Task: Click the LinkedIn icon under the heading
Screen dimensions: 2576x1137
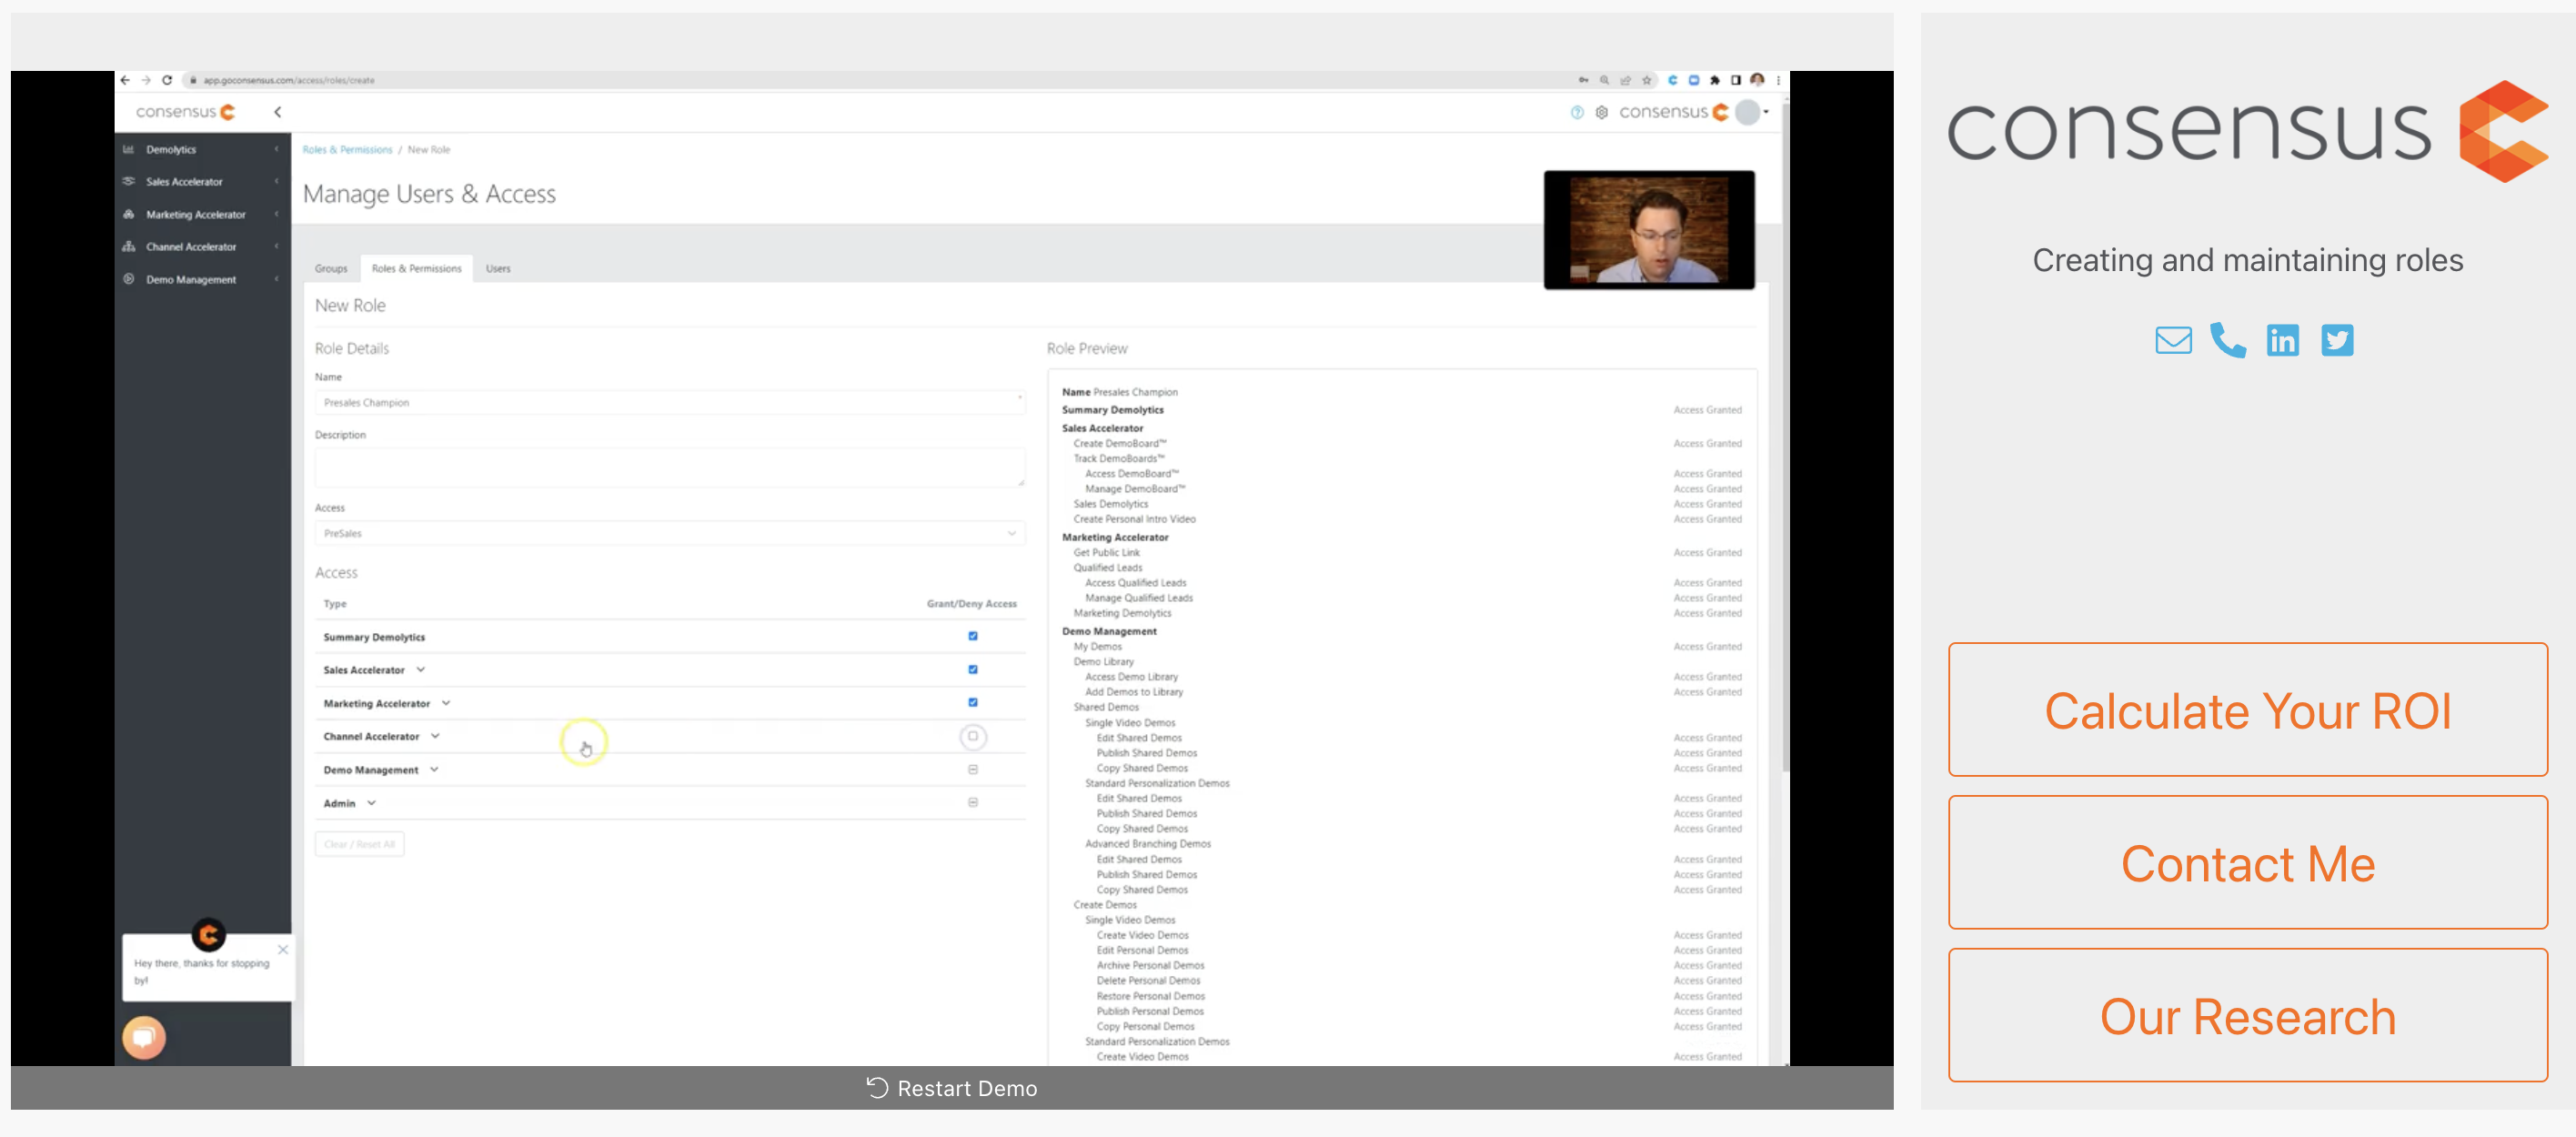Action: pos(2283,340)
